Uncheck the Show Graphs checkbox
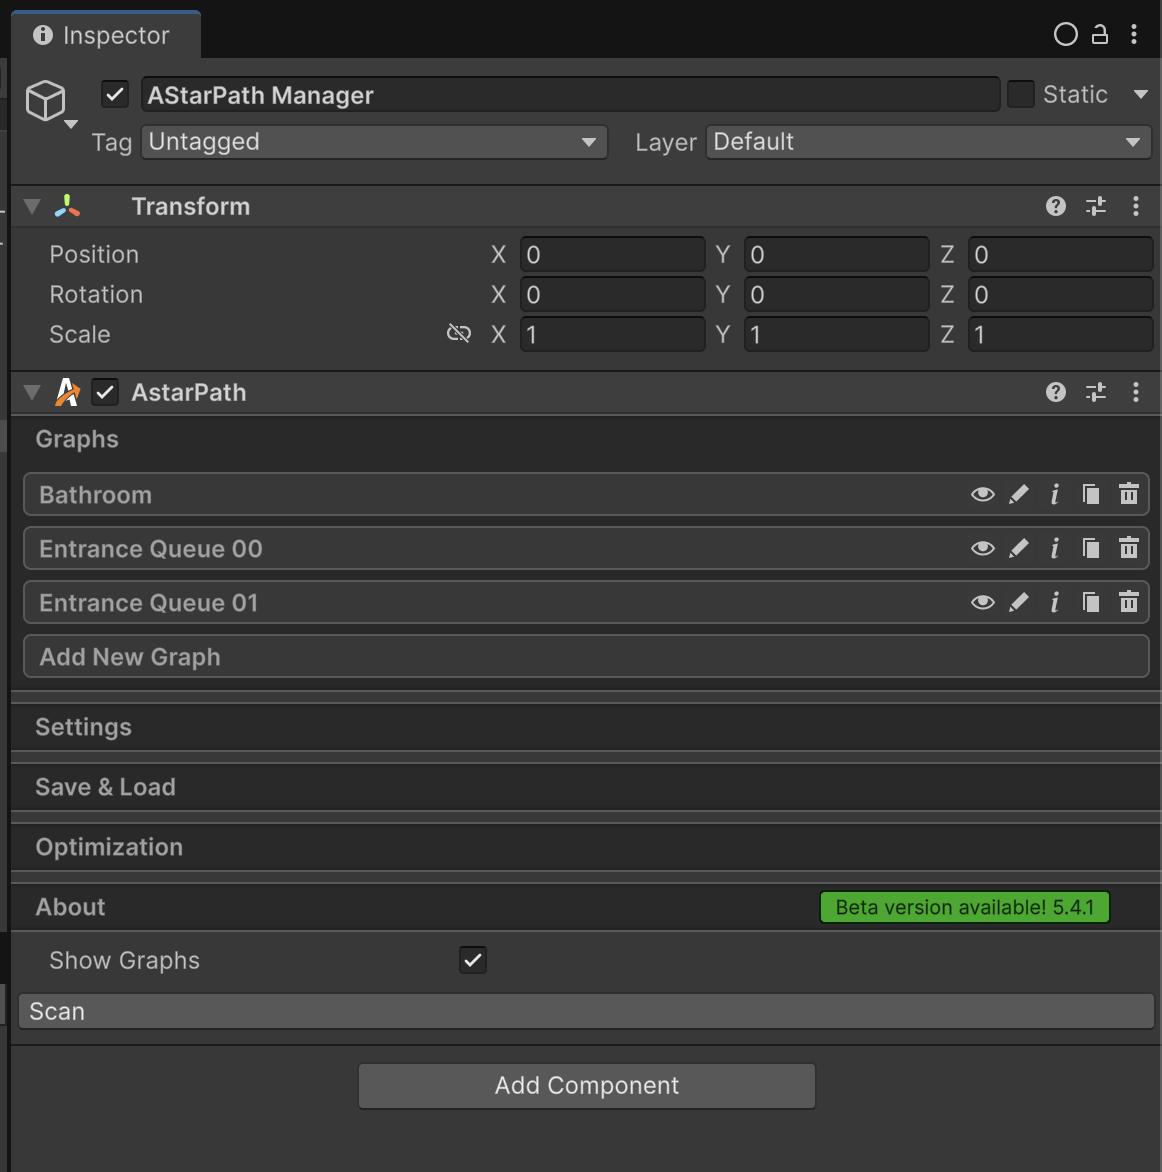 coord(473,960)
